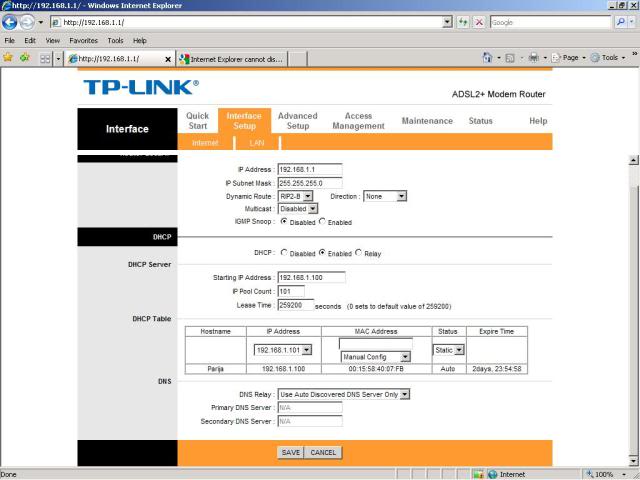Open the Edit menu
This screenshot has width=640, height=480.
pos(30,40)
